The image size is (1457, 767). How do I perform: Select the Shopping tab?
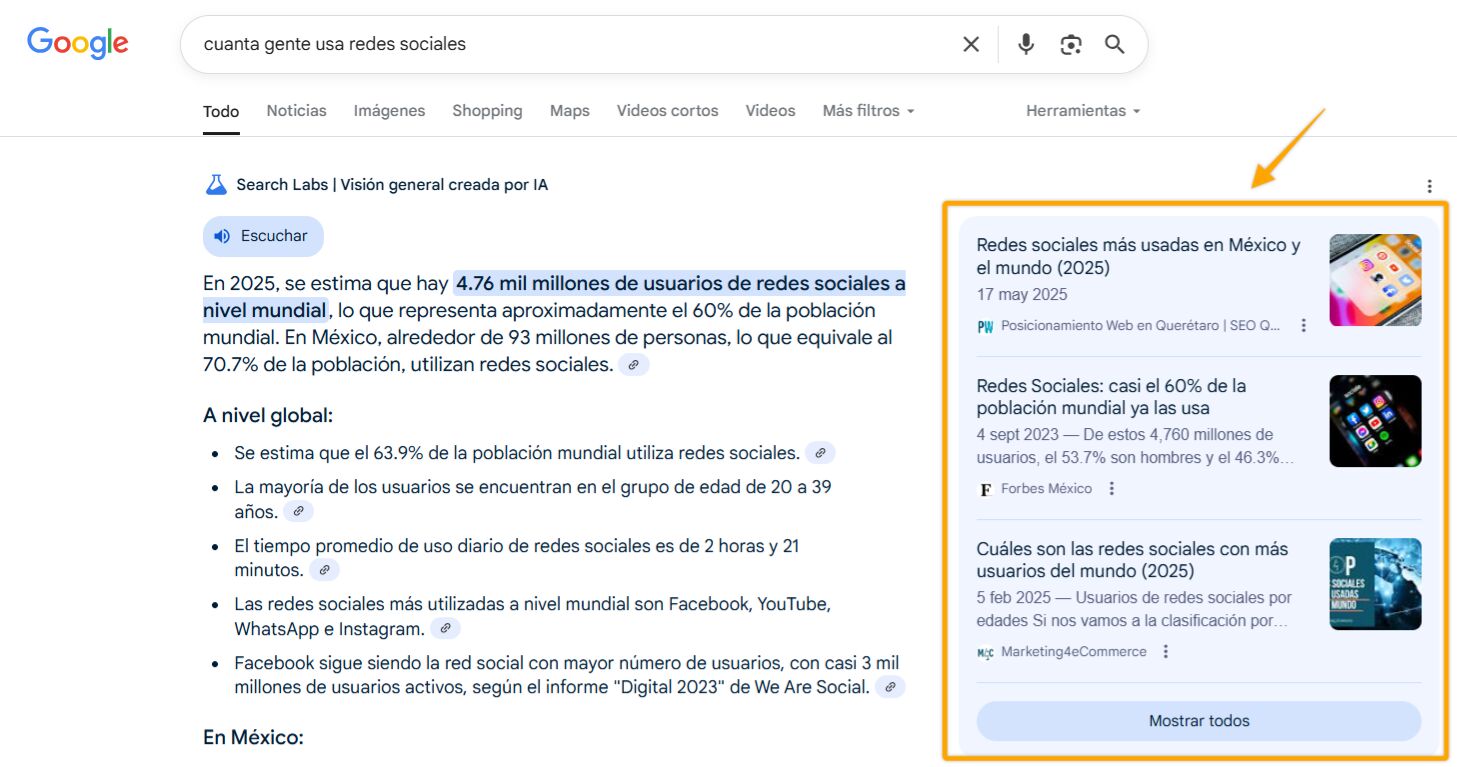point(487,110)
